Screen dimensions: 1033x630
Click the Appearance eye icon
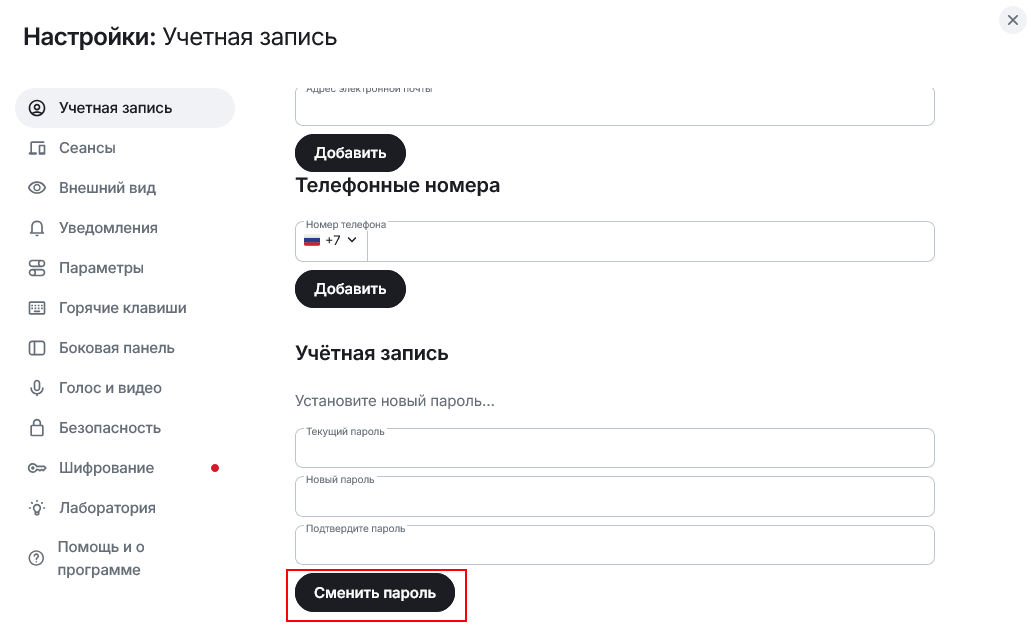pyautogui.click(x=37, y=188)
